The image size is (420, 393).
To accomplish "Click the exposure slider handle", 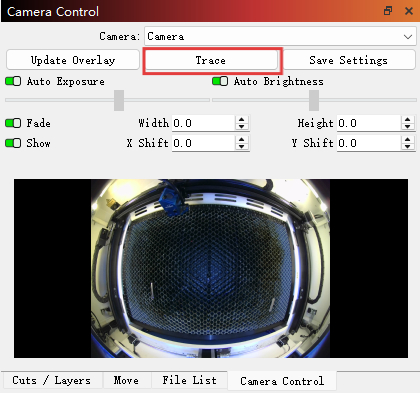I will 119,100.
